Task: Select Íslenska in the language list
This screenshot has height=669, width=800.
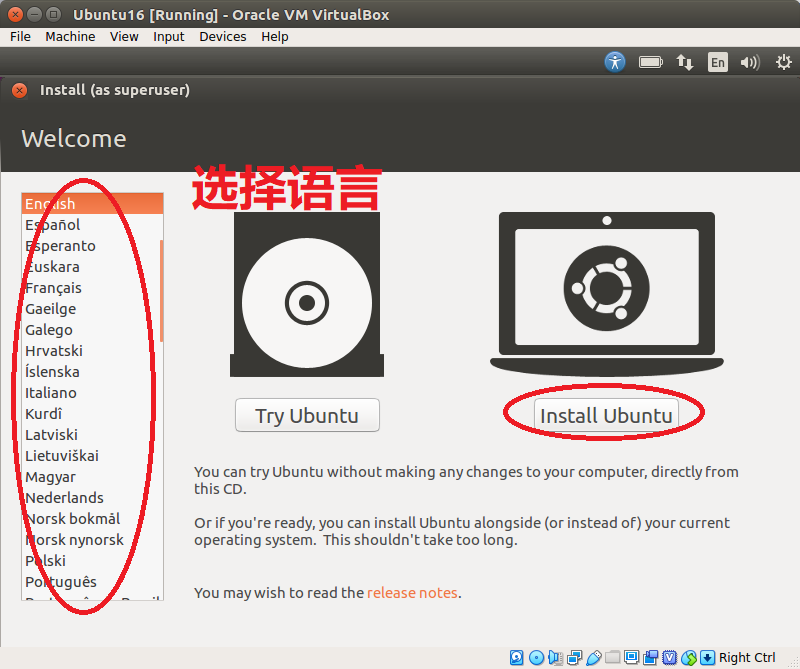Action: click(x=91, y=371)
